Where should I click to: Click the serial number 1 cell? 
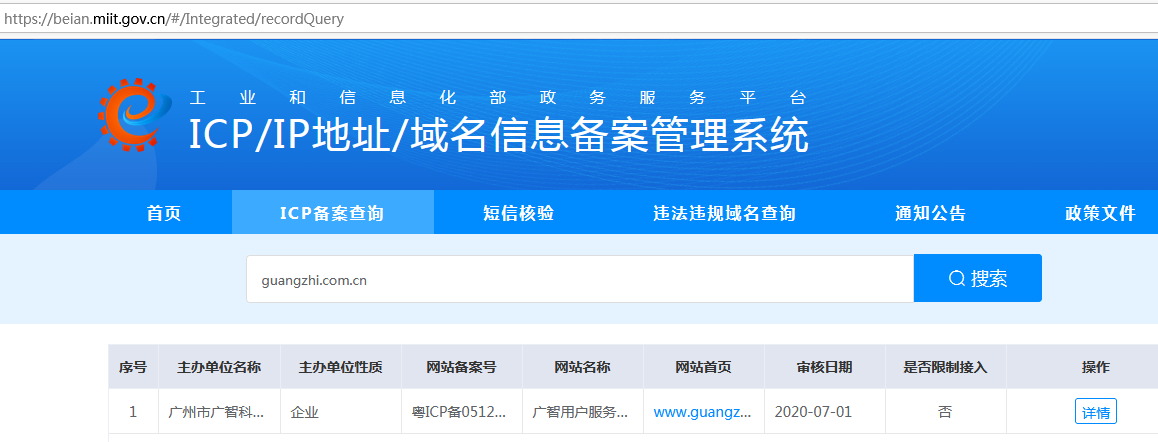[133, 412]
